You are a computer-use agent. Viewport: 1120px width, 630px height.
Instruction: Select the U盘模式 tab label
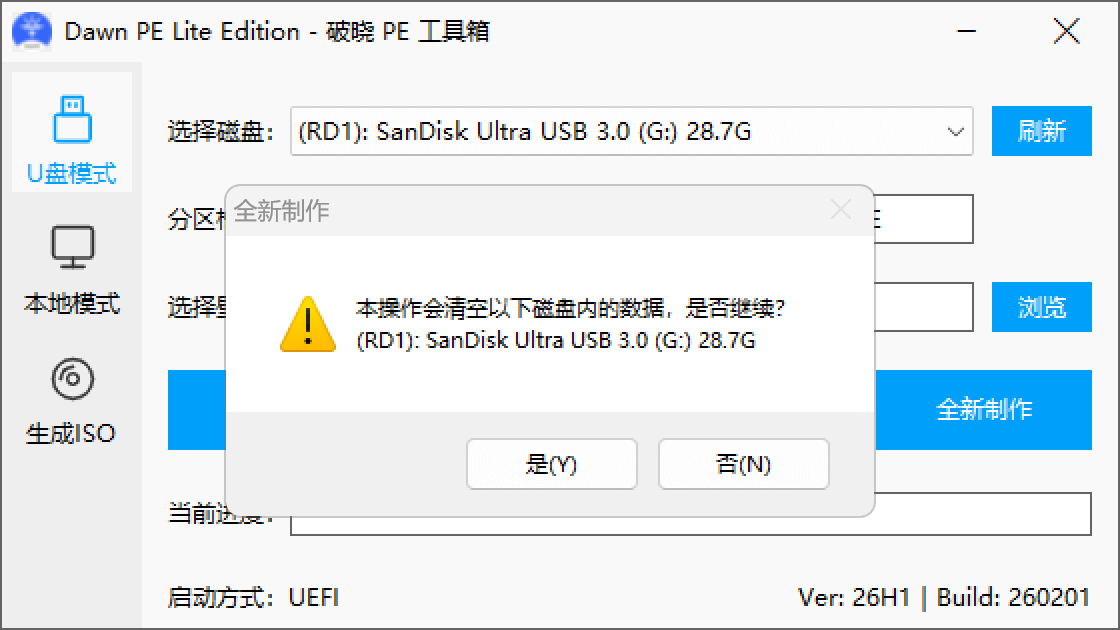[x=71, y=174]
